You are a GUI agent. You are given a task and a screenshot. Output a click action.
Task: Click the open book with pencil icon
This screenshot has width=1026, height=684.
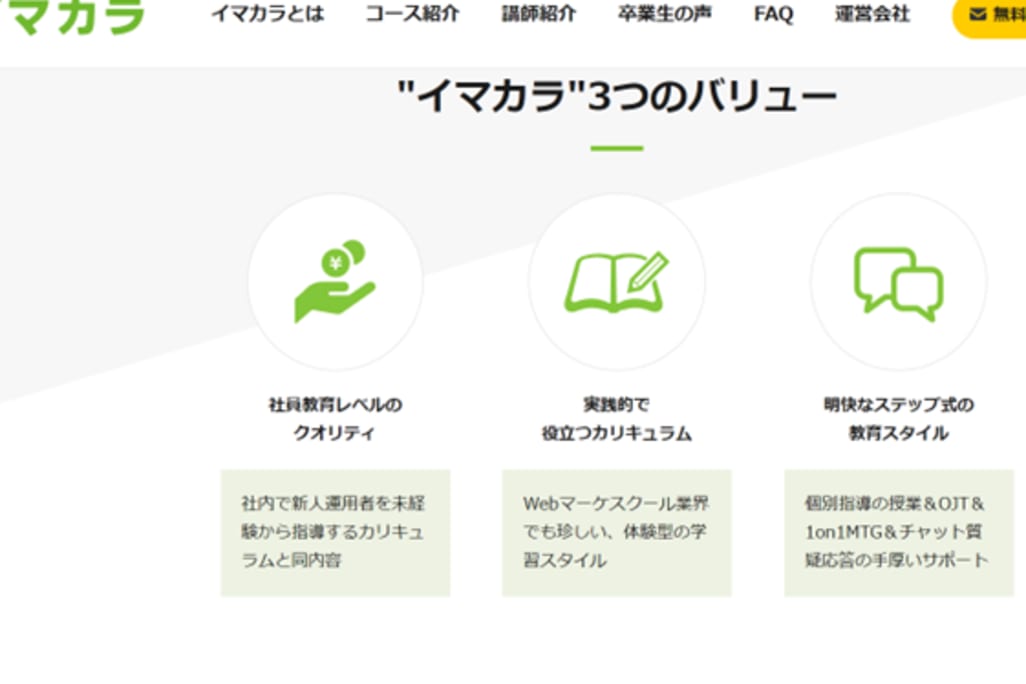(616, 281)
